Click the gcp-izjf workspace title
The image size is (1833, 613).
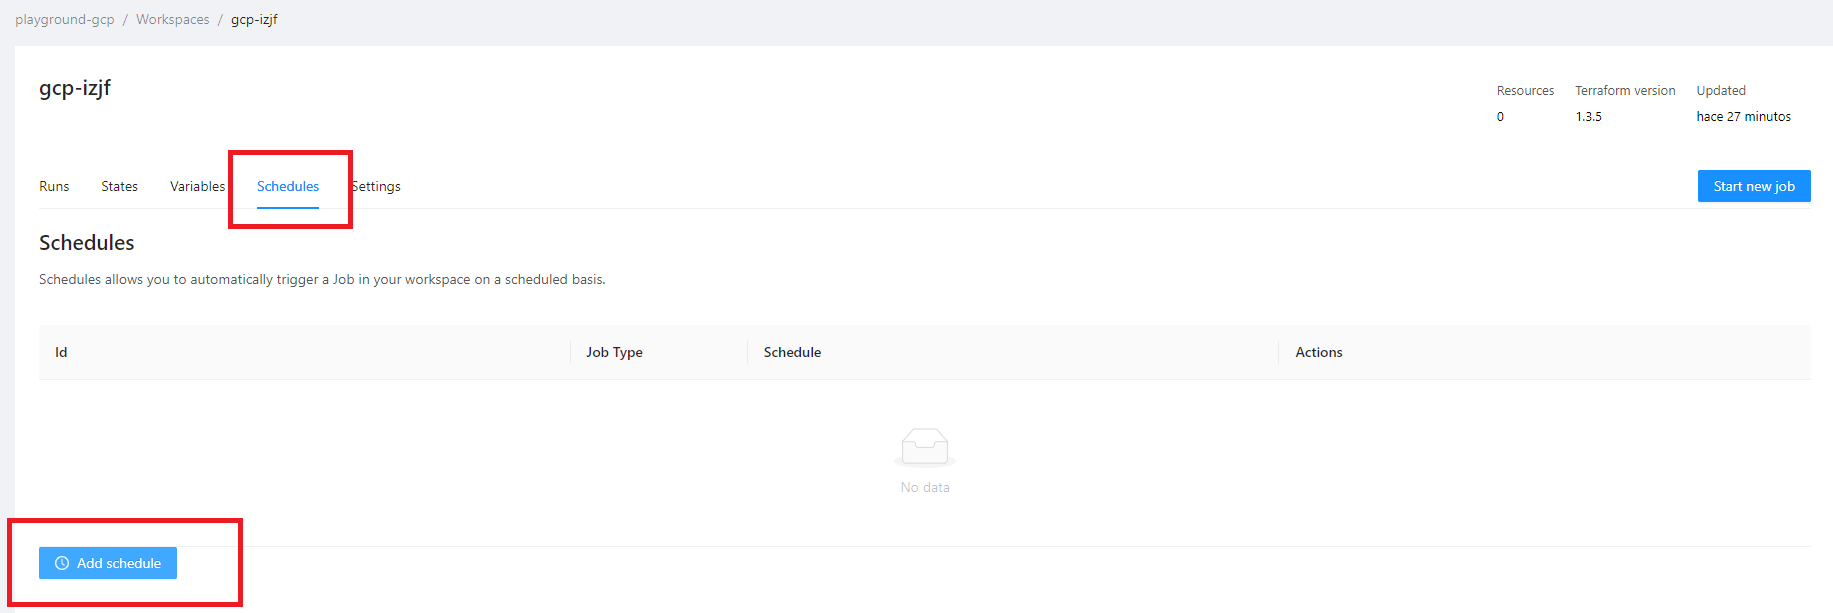pyautogui.click(x=75, y=88)
